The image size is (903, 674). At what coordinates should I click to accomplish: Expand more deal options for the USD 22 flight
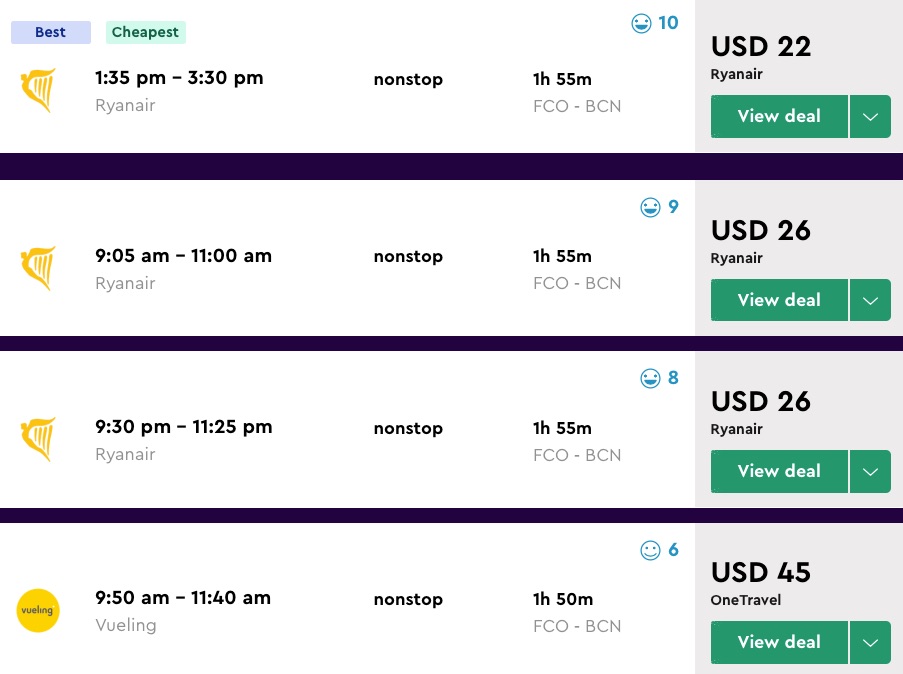[870, 117]
